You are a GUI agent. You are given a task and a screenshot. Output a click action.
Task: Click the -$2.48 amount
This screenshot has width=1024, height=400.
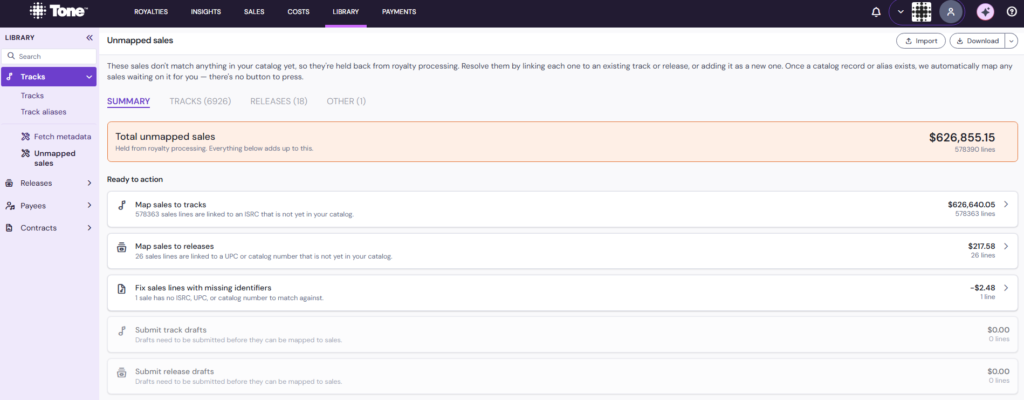(x=983, y=288)
